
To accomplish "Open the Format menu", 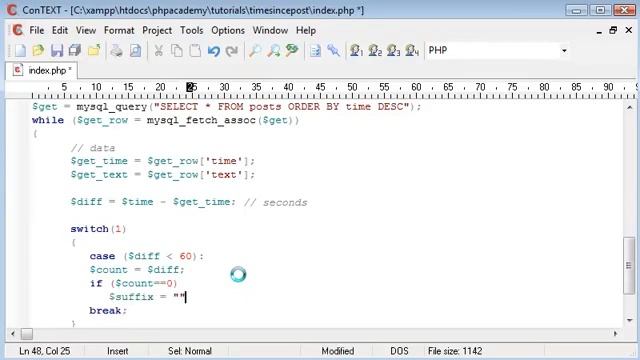I will tap(119, 31).
